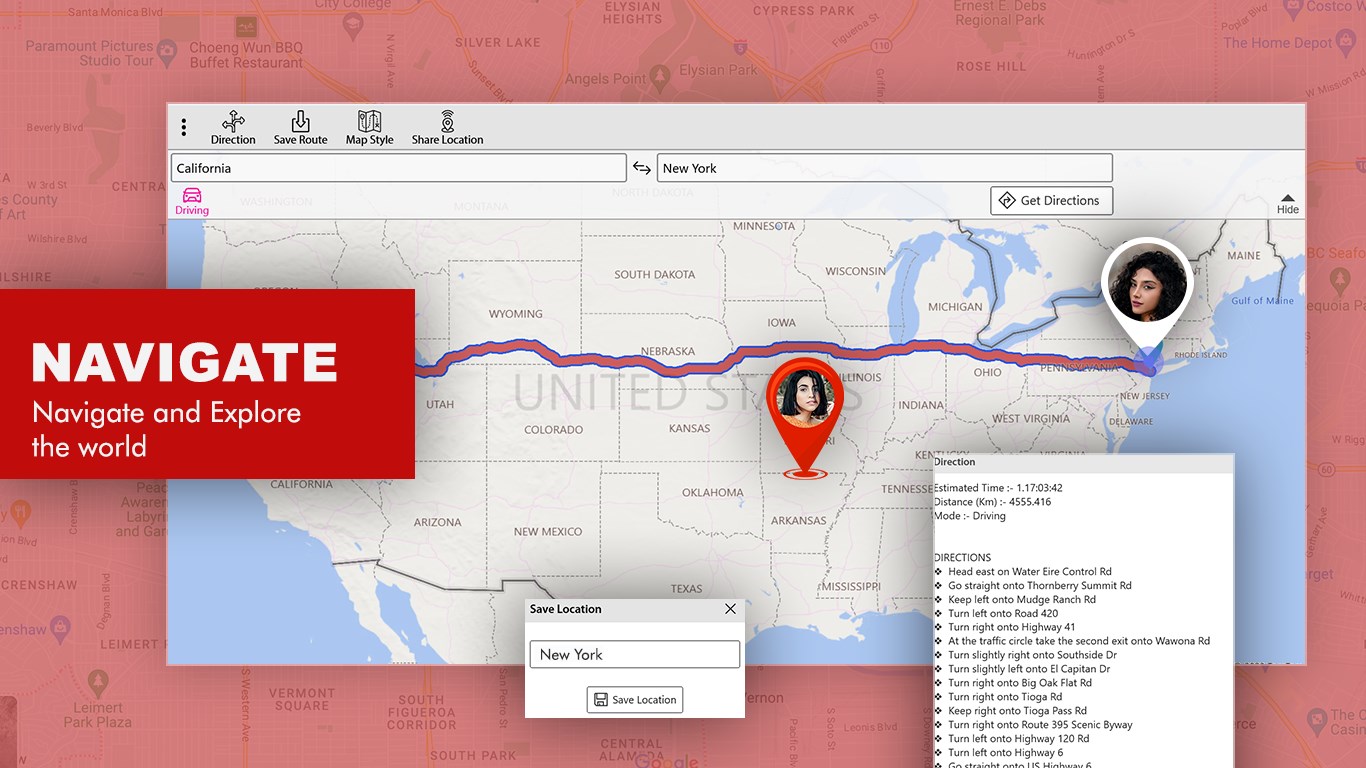Click the NEBRASKA label on the map

(x=667, y=352)
